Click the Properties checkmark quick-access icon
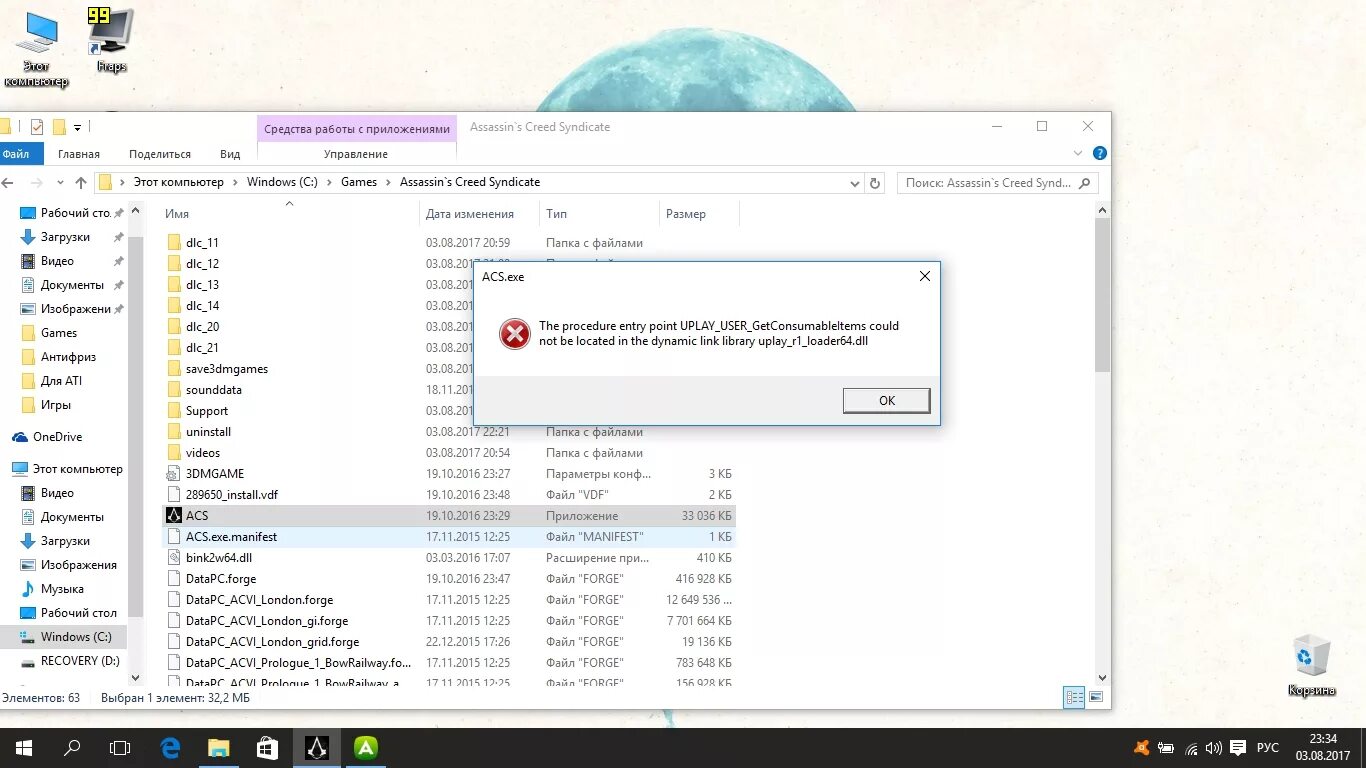 point(37,127)
